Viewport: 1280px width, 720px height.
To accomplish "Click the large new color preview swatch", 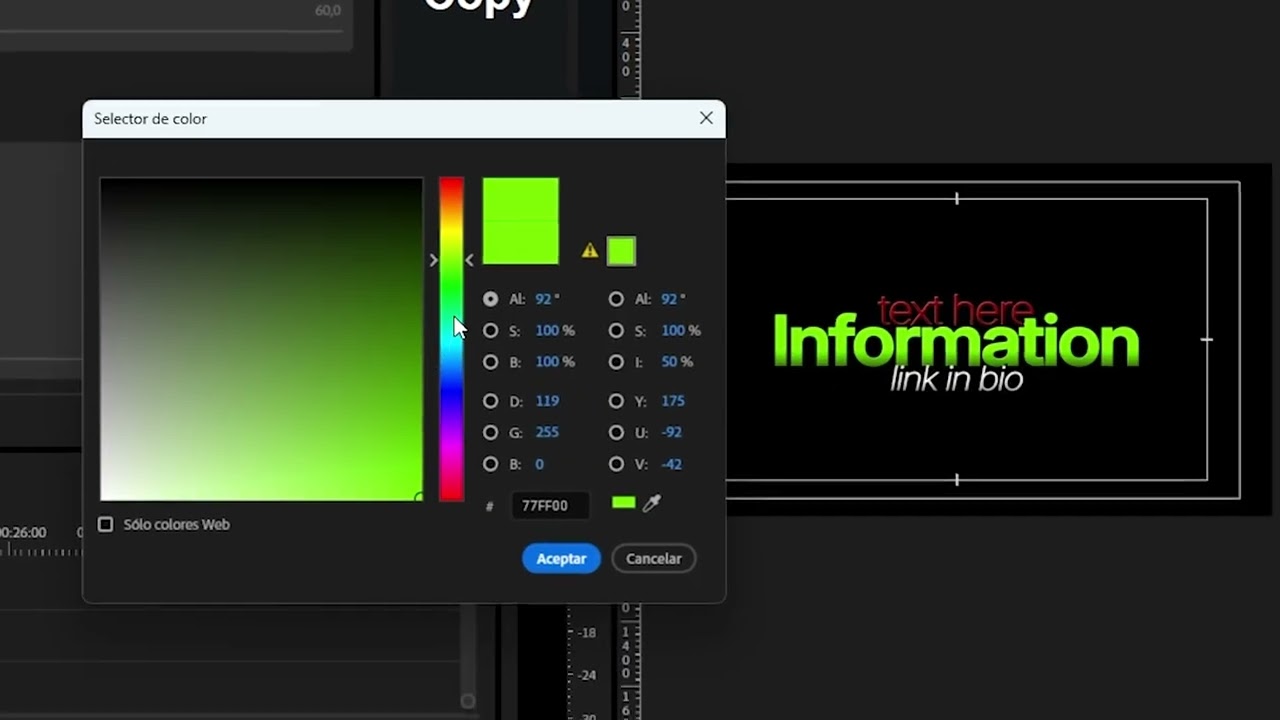I will point(521,221).
